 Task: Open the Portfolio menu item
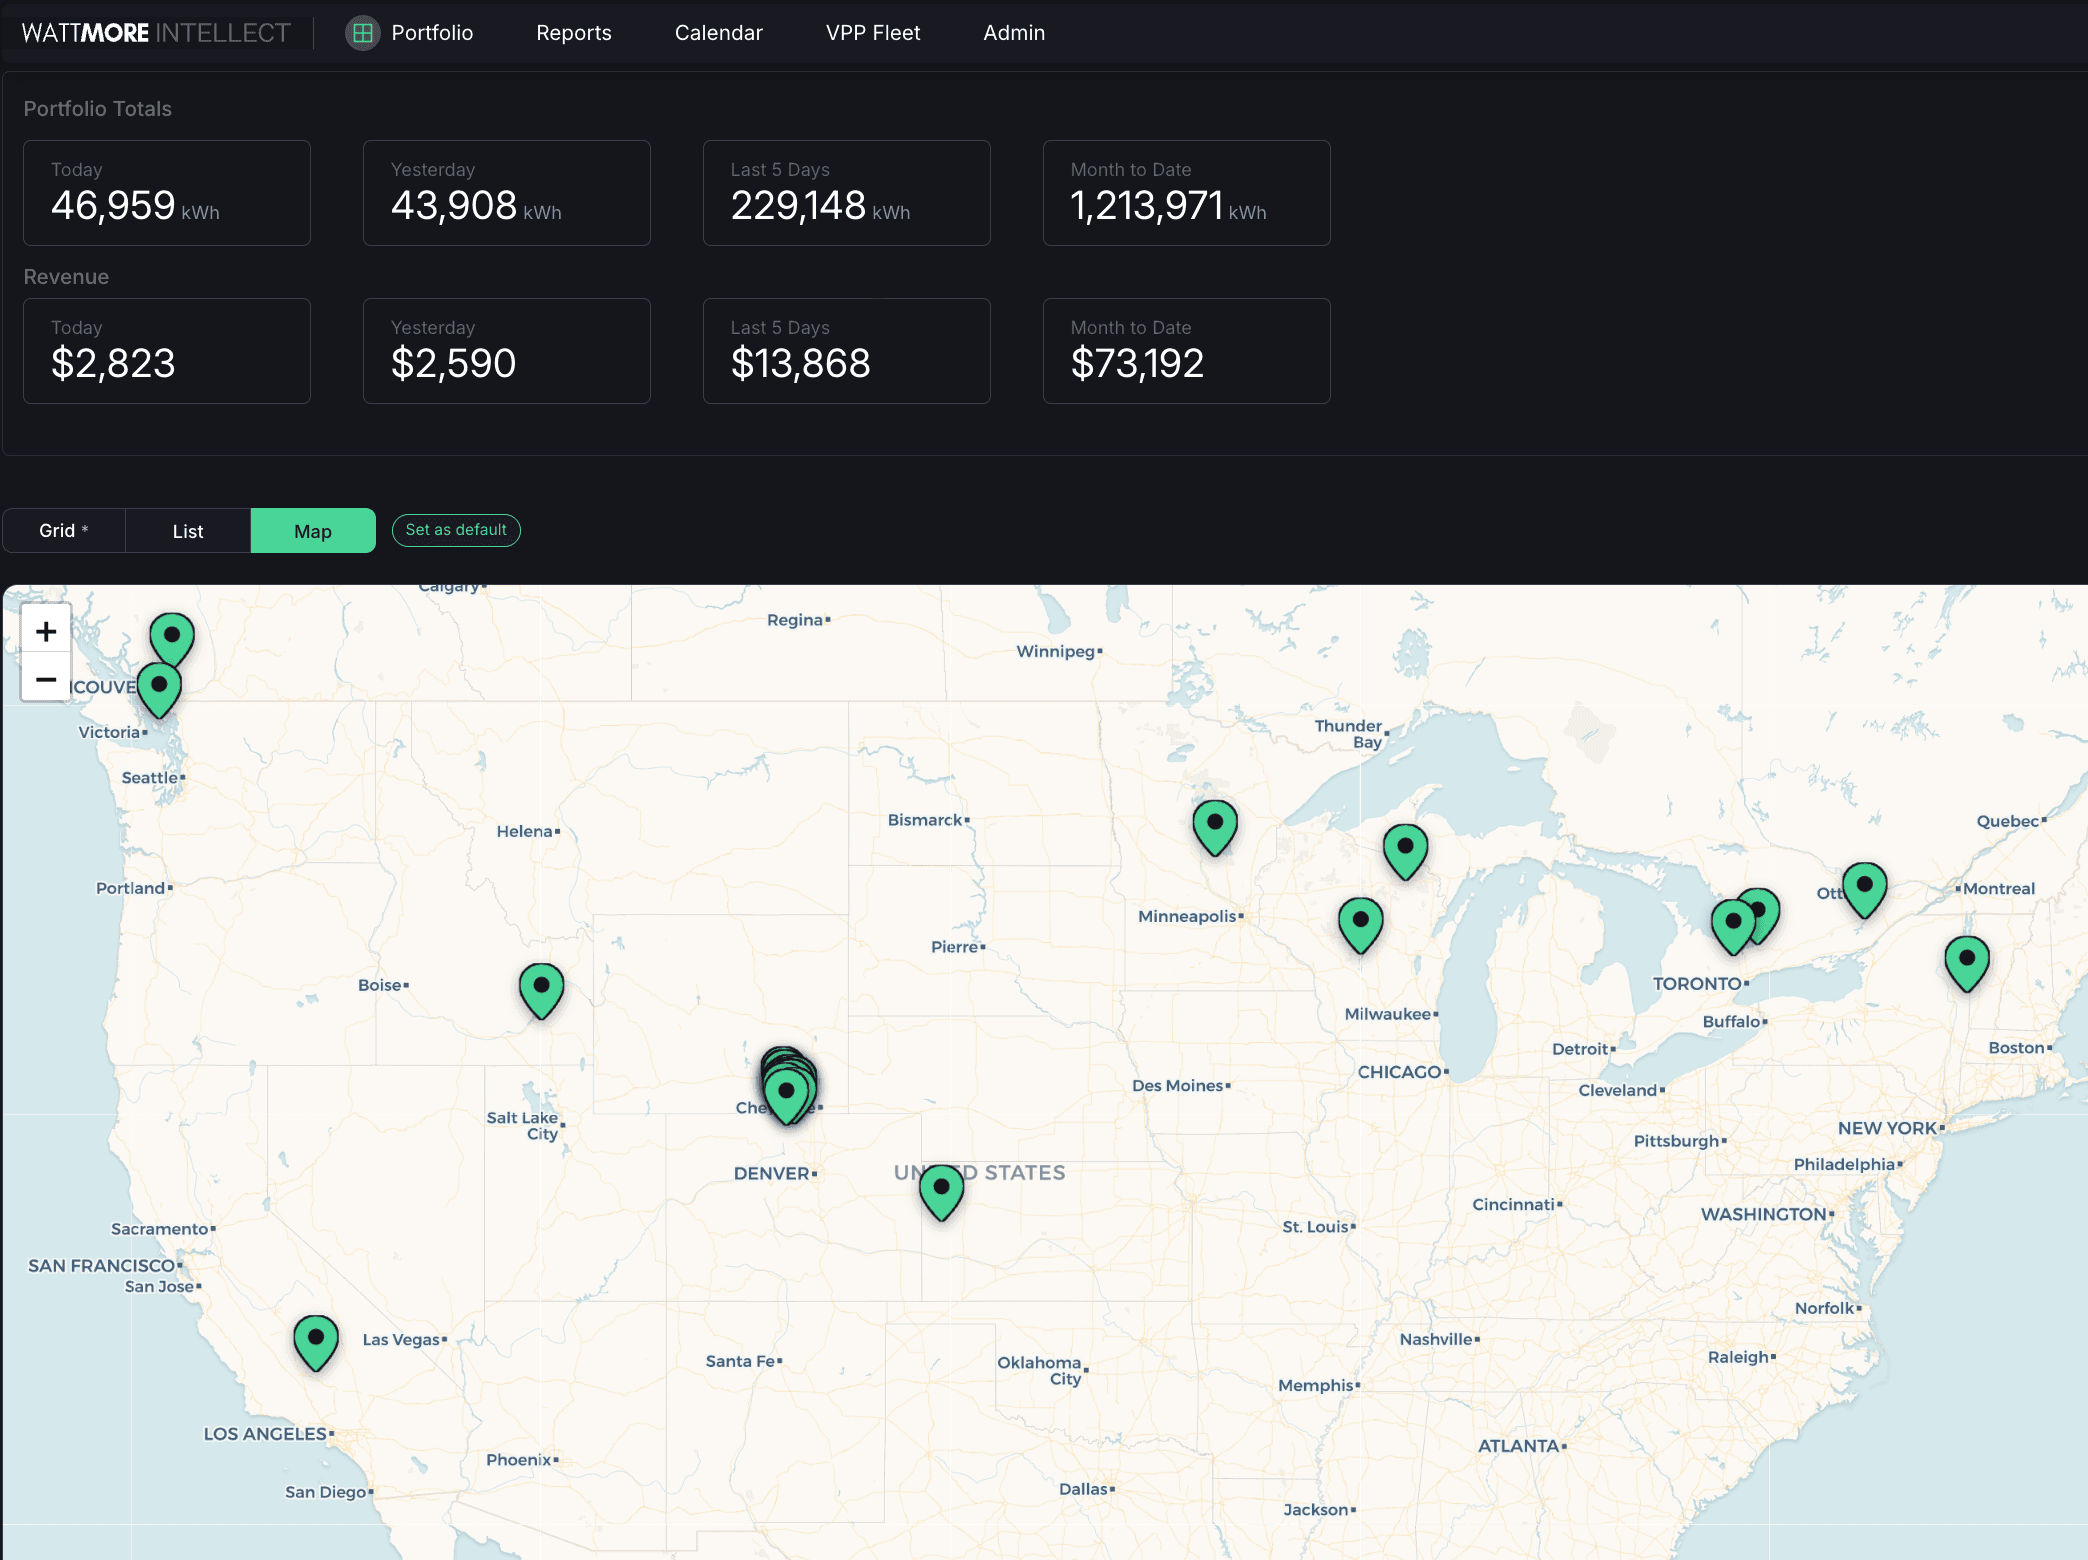(x=432, y=33)
